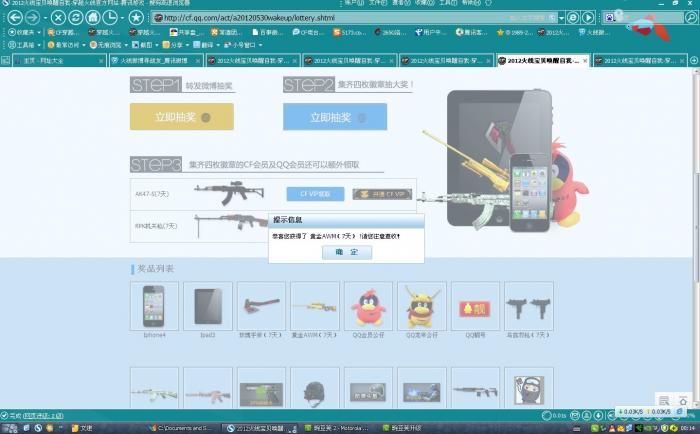The width and height of the screenshot is (700, 434).
Task: Expand the address bar history dropdown arrow
Action: pos(562,18)
